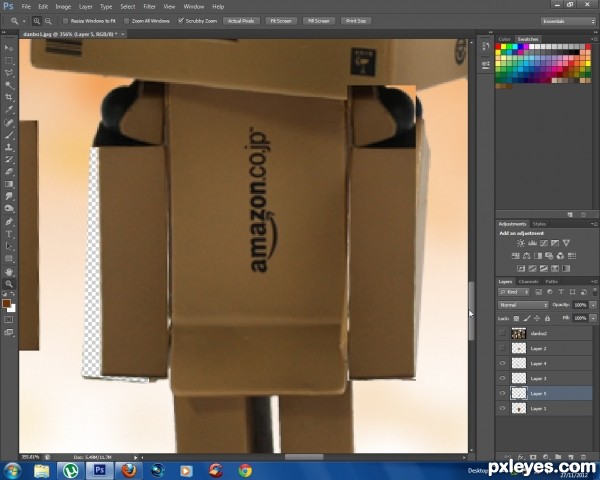Switch to the Color tab
This screenshot has width=600, height=480.
[504, 39]
